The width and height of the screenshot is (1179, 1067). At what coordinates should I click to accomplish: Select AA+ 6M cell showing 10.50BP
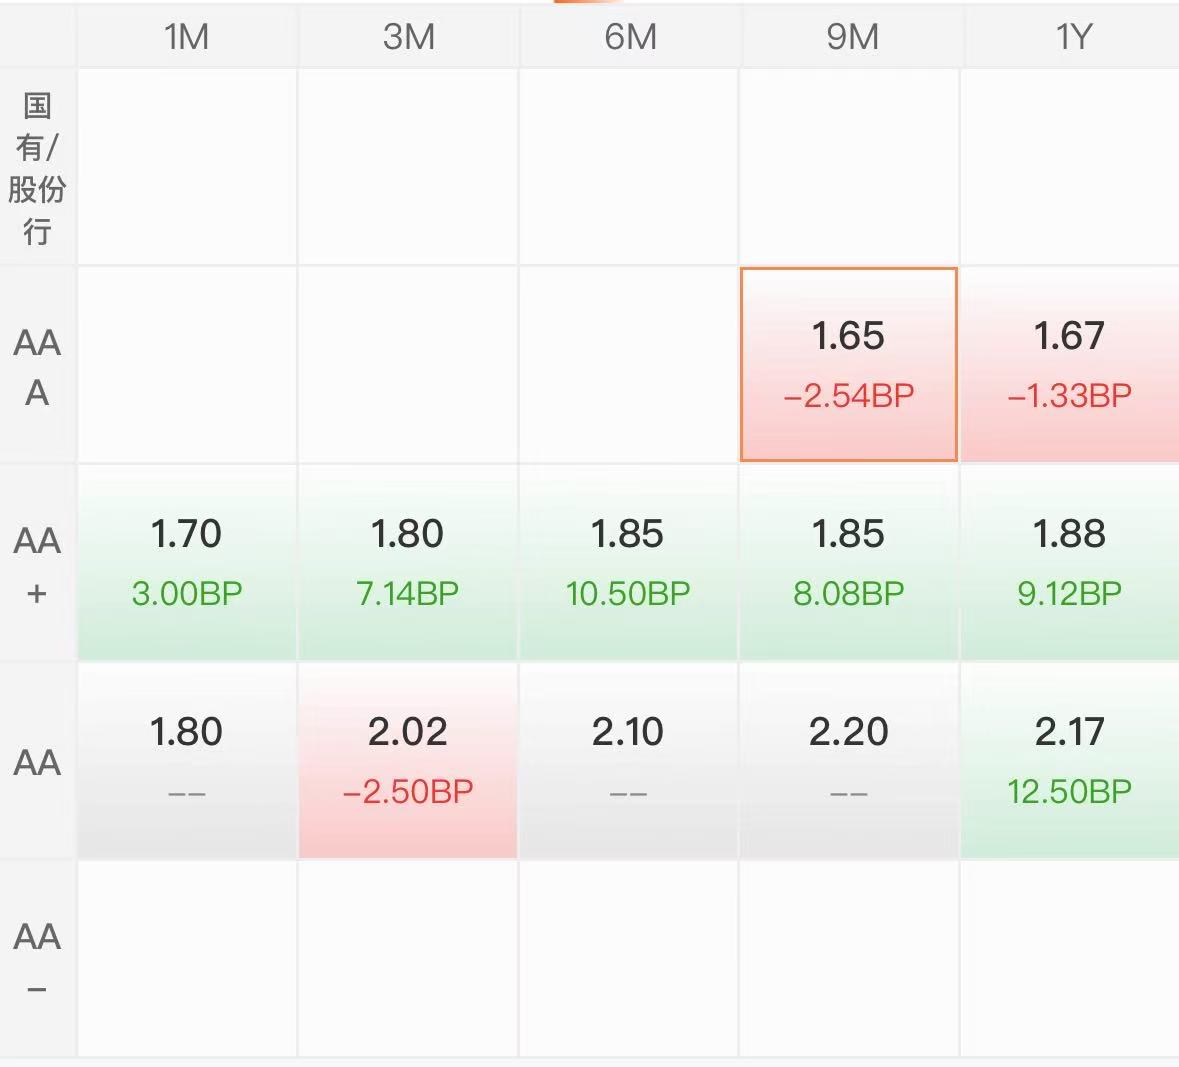pyautogui.click(x=628, y=562)
